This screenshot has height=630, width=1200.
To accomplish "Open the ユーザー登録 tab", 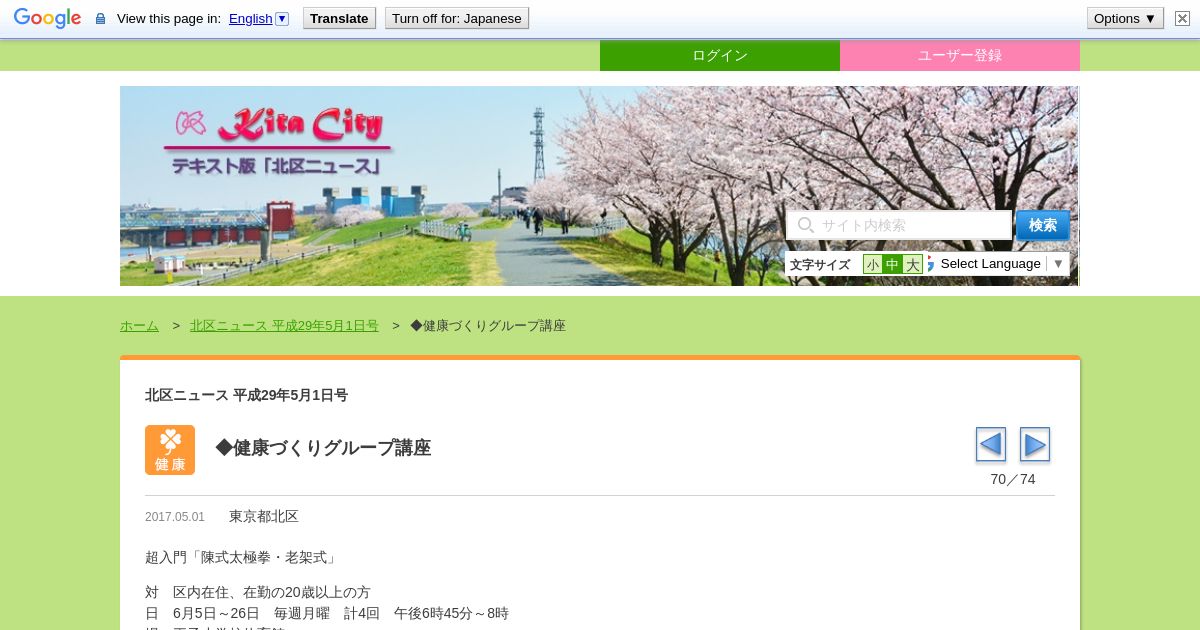I will coord(960,55).
